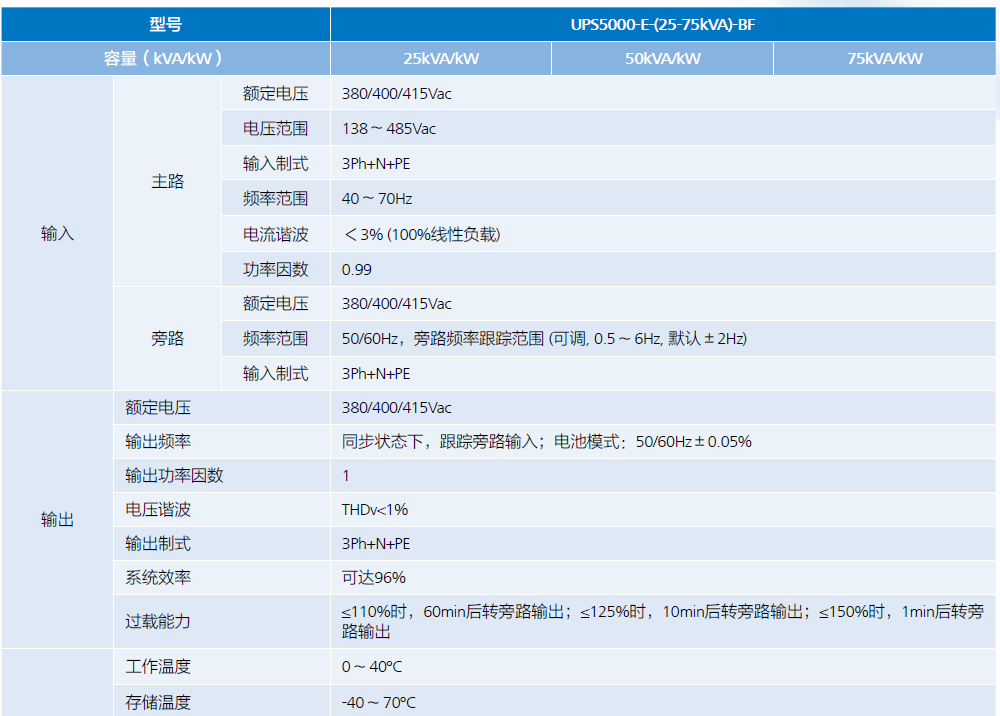
Task: Select the 存储温度 label
Action: 158,702
